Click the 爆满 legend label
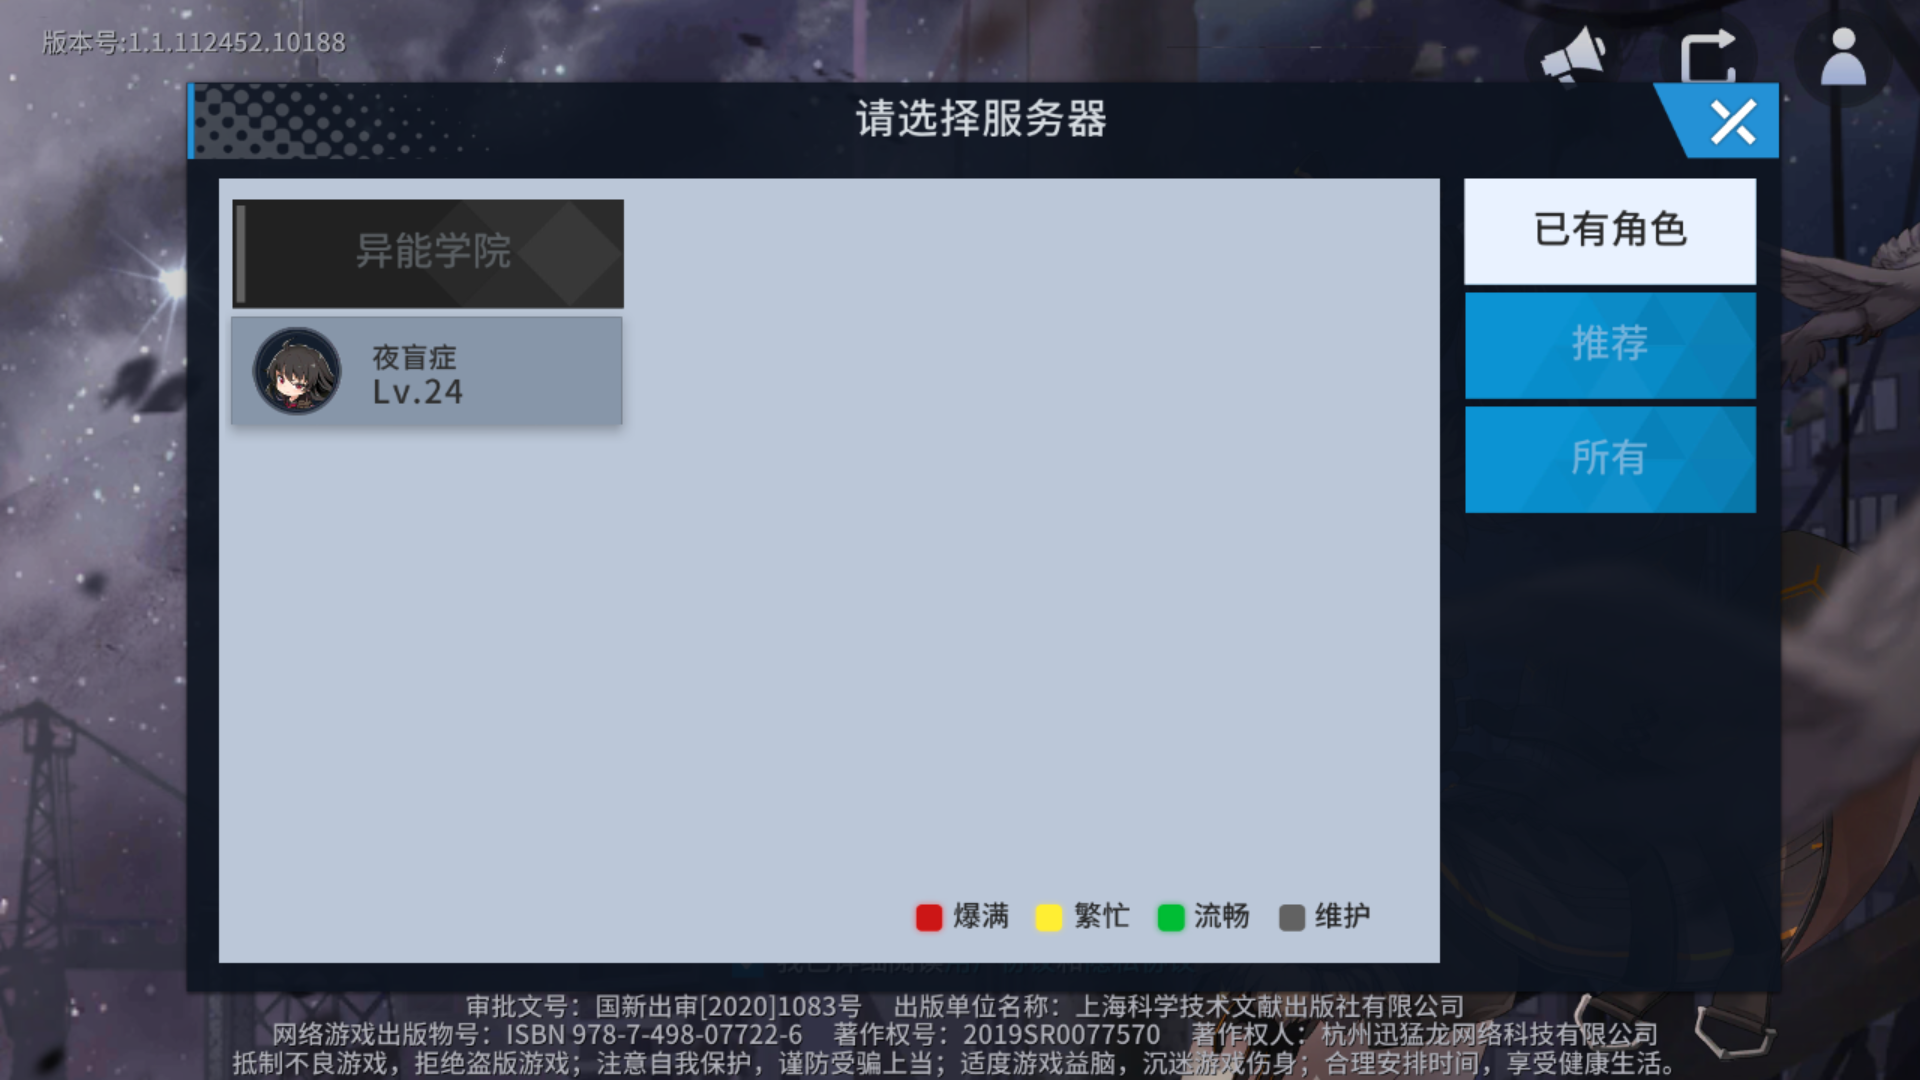This screenshot has width=1920, height=1080. [x=980, y=916]
